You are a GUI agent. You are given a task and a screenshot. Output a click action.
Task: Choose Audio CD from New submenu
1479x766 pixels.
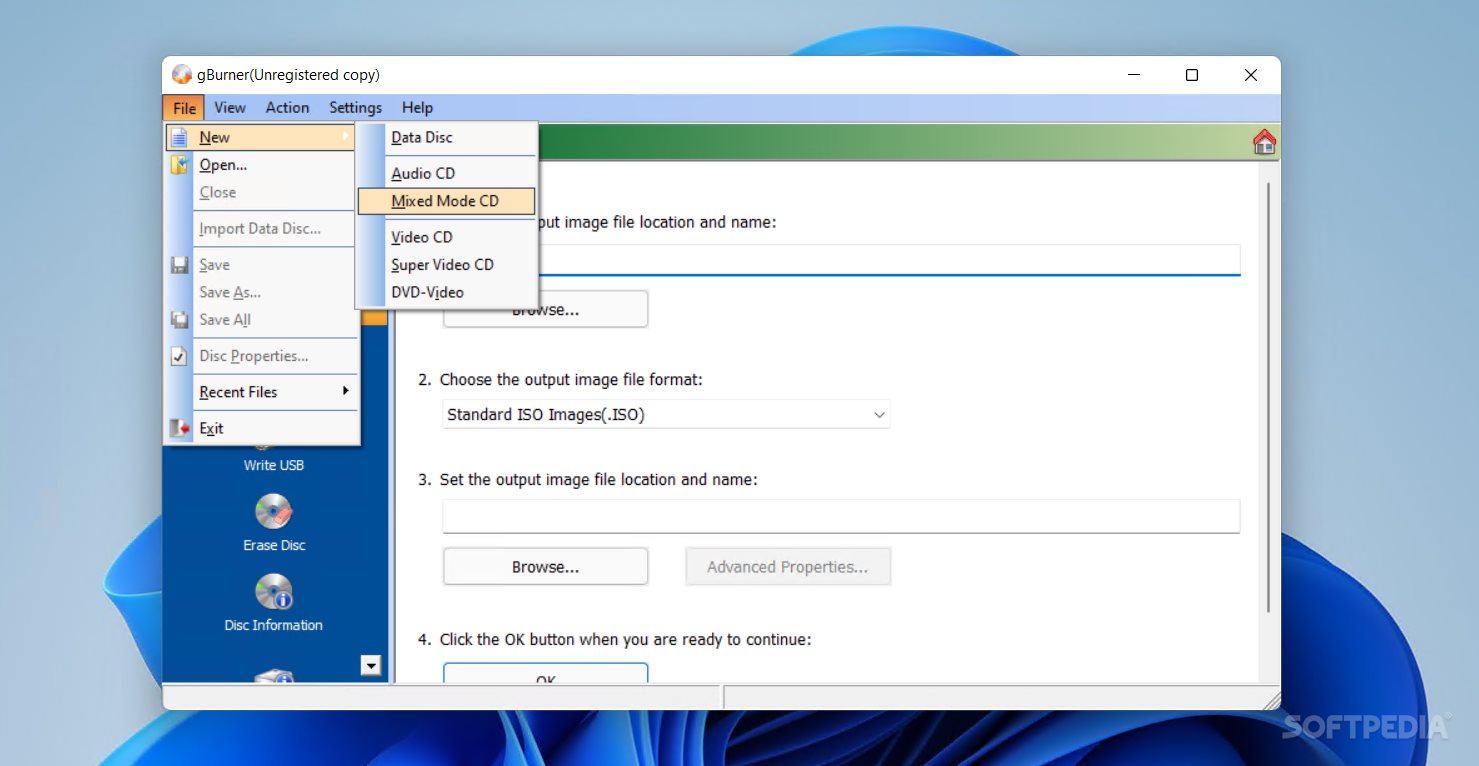[x=447, y=173]
